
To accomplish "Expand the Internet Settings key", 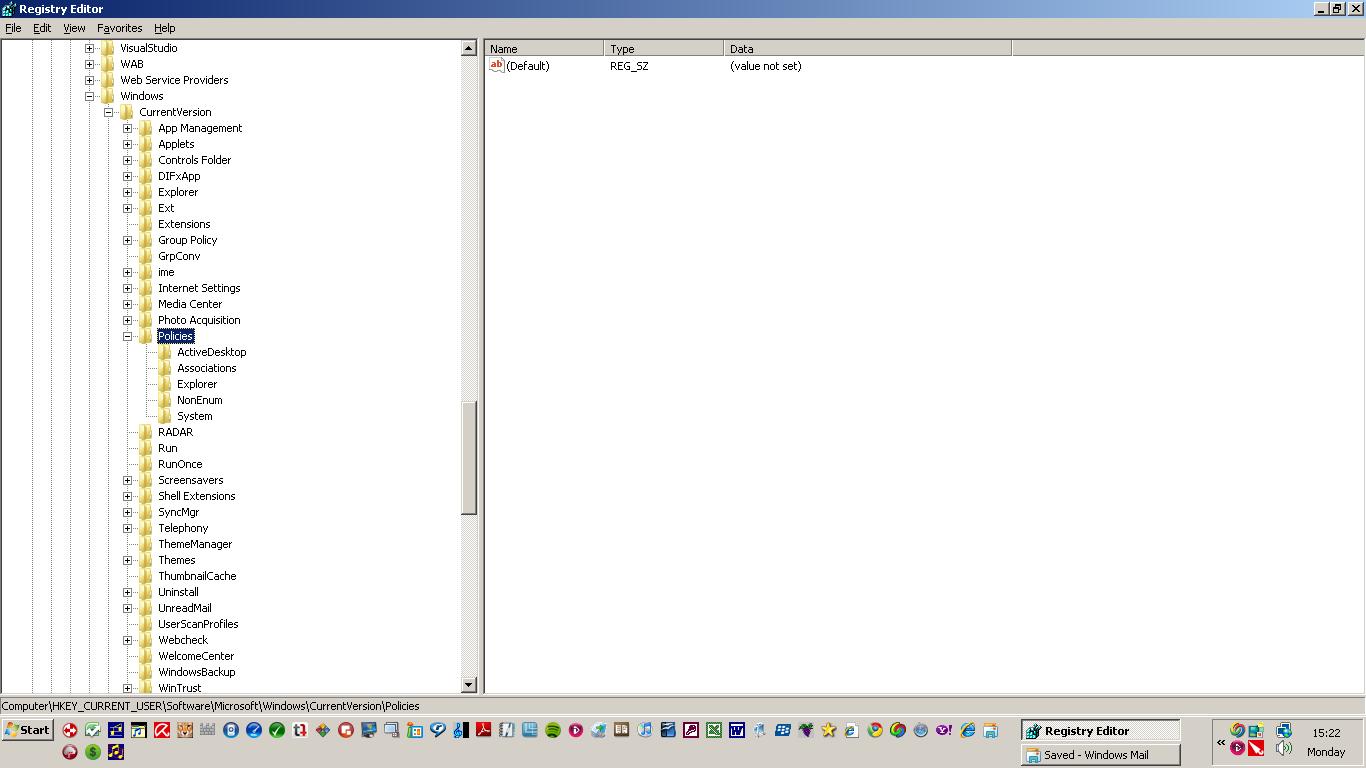I will [x=128, y=288].
